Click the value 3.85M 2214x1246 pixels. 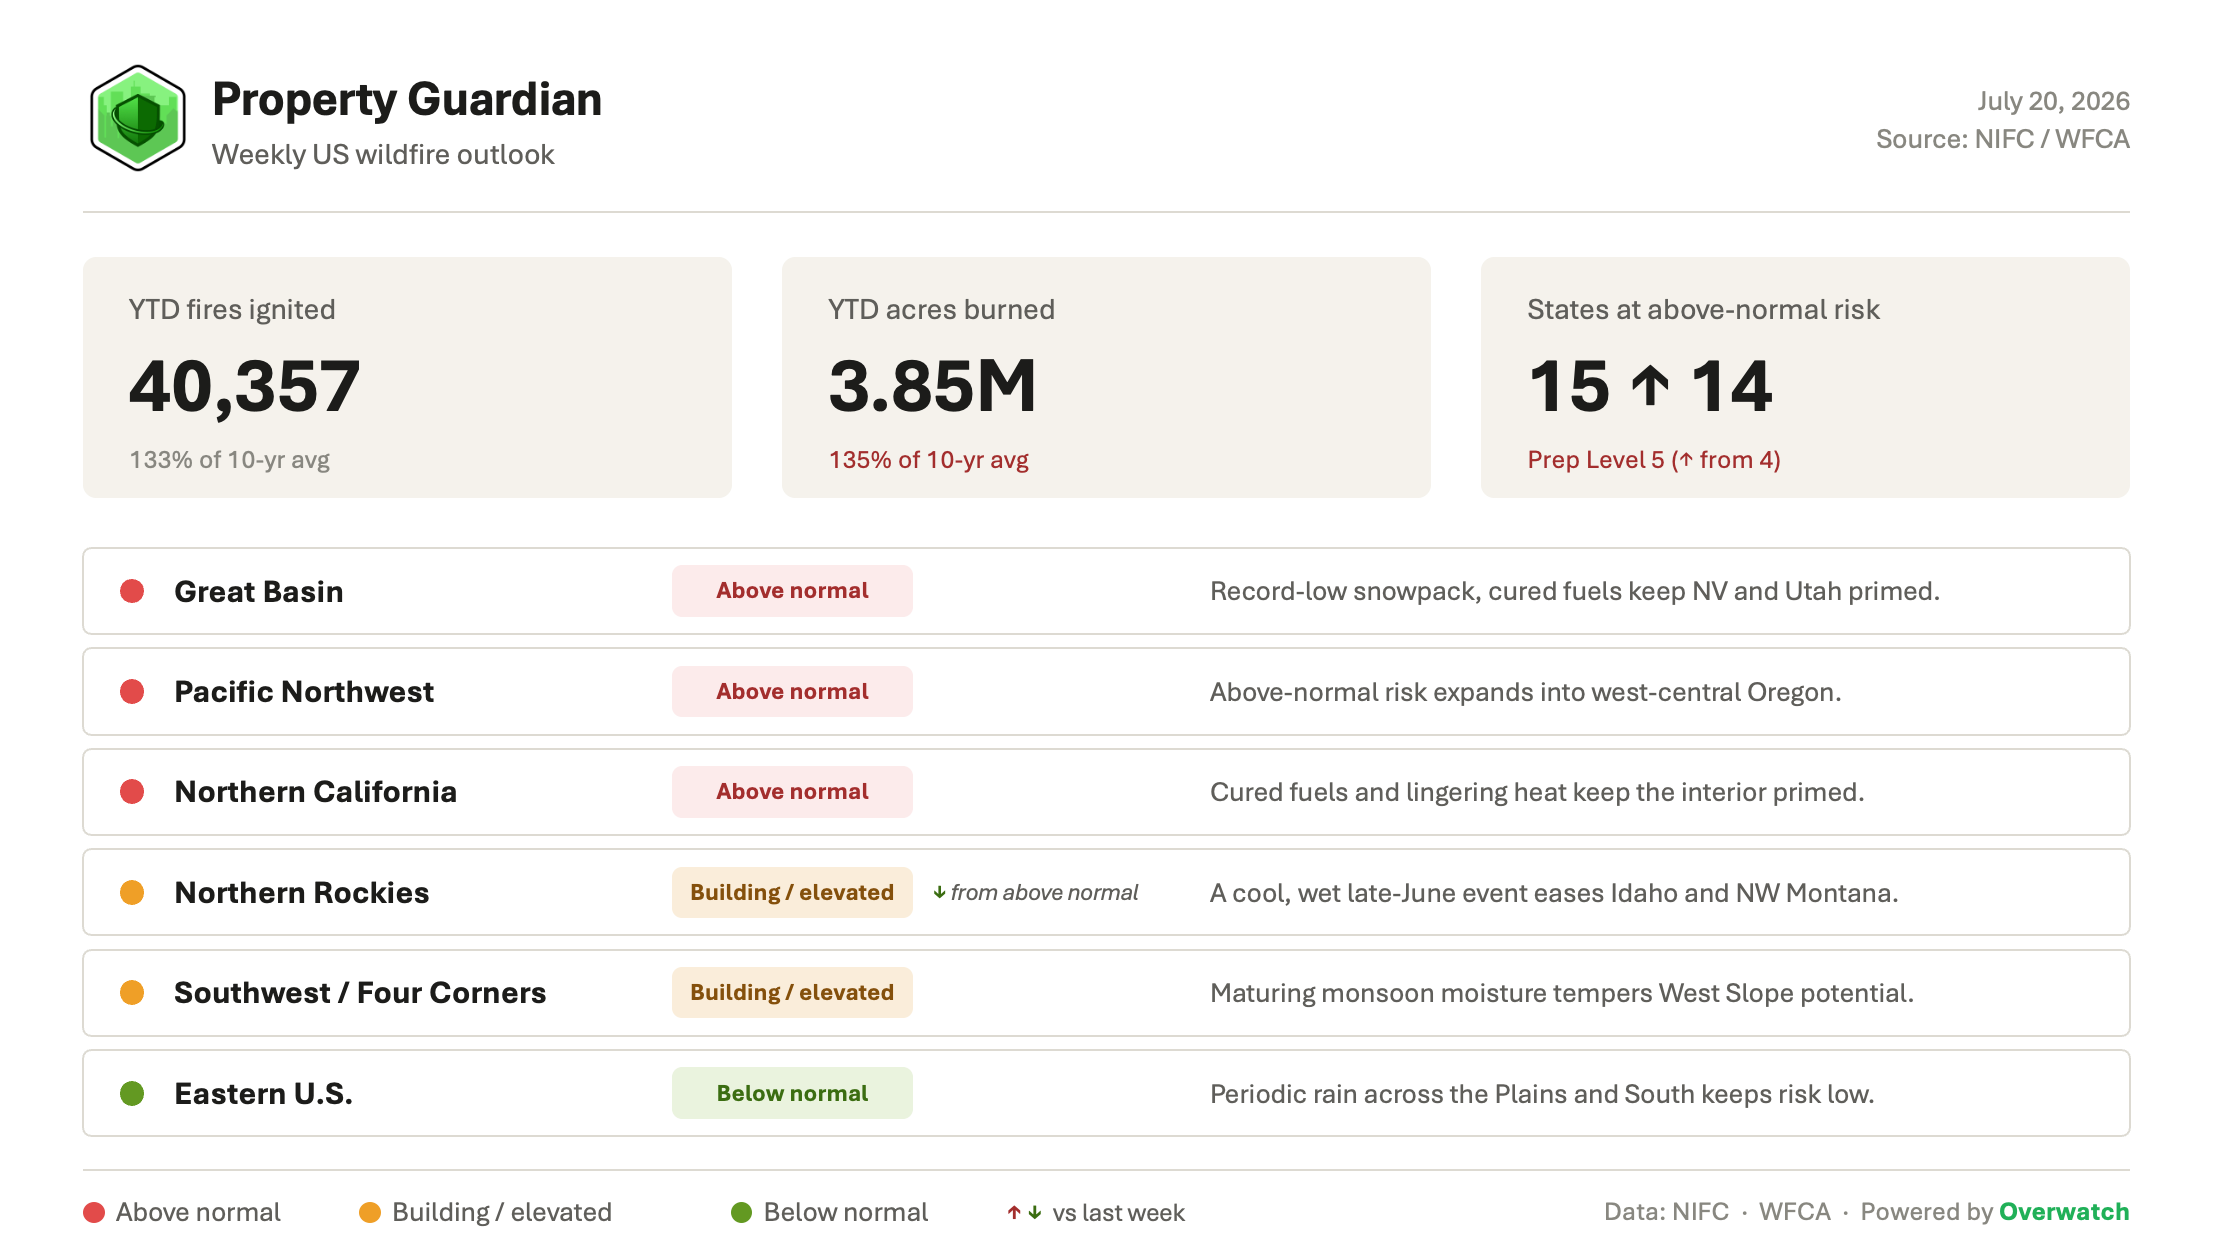[x=933, y=386]
